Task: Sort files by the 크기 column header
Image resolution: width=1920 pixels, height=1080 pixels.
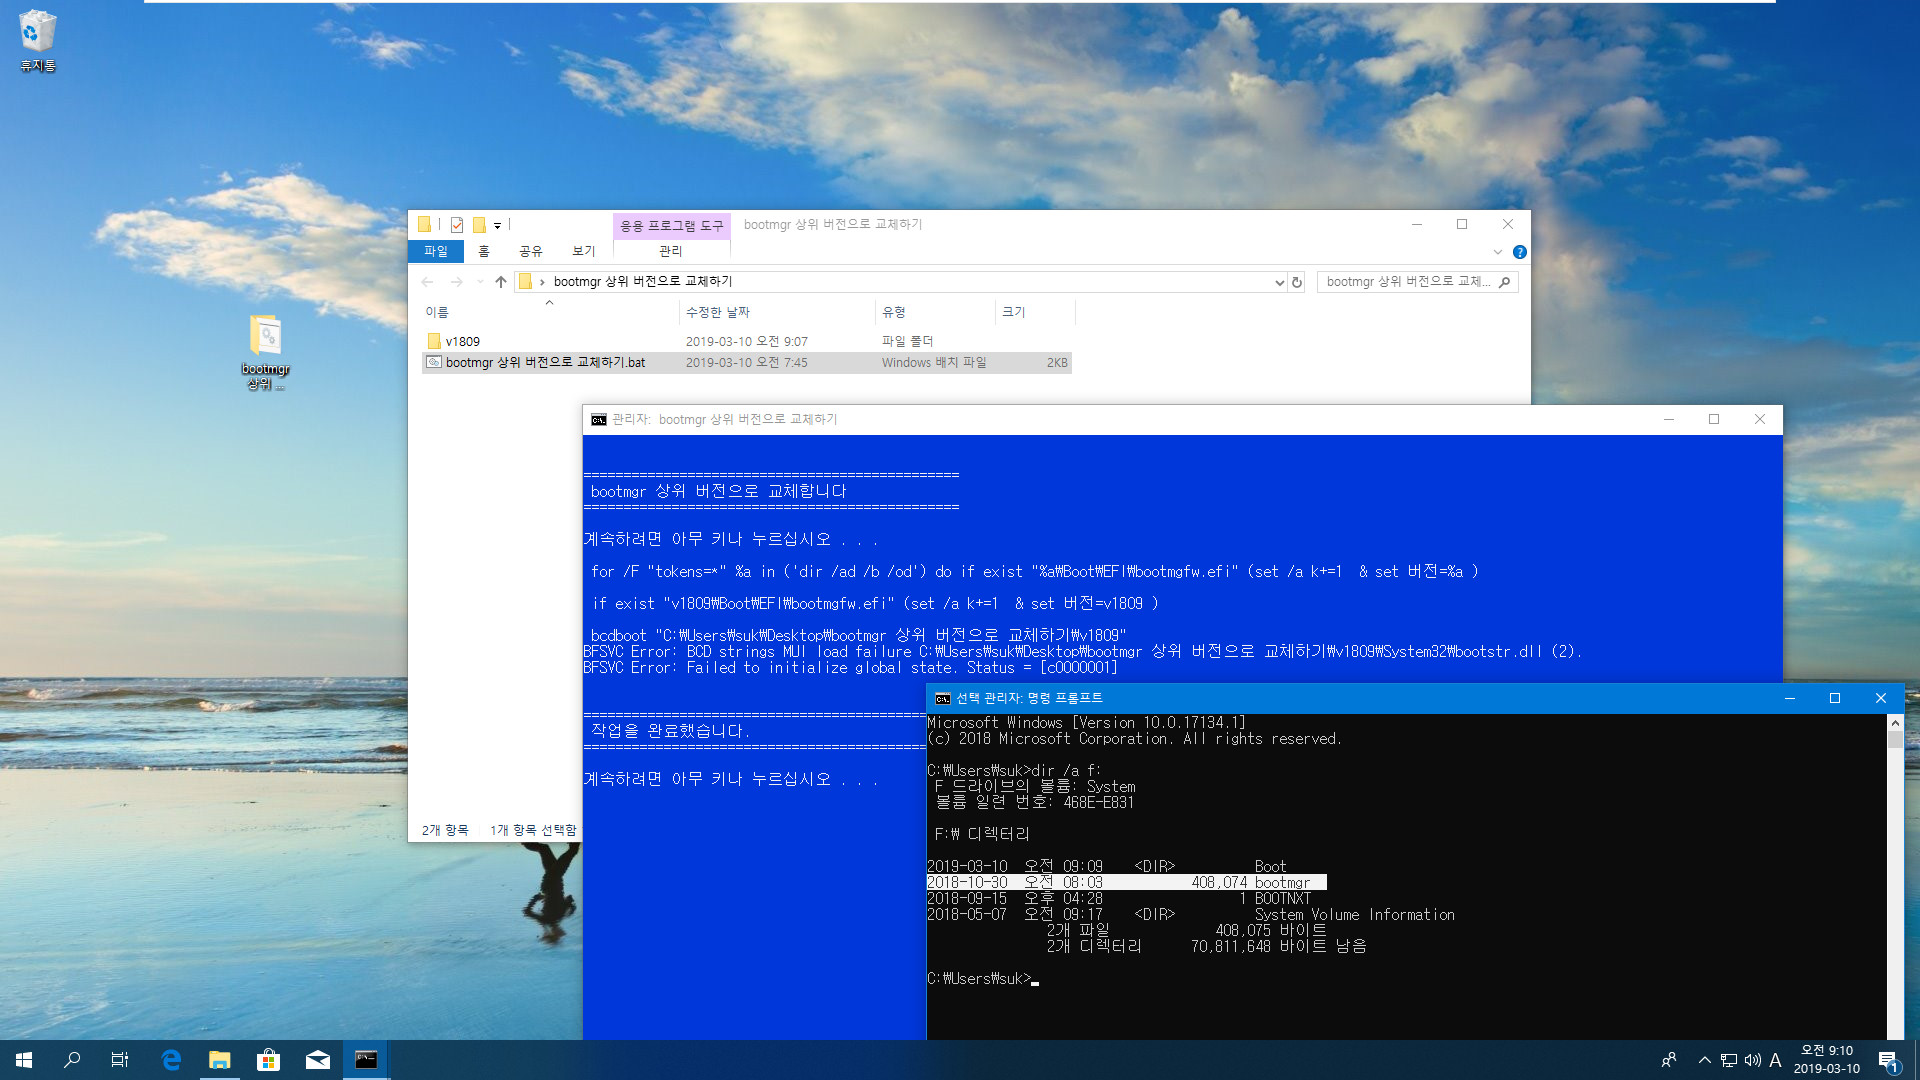Action: pos(1035,312)
